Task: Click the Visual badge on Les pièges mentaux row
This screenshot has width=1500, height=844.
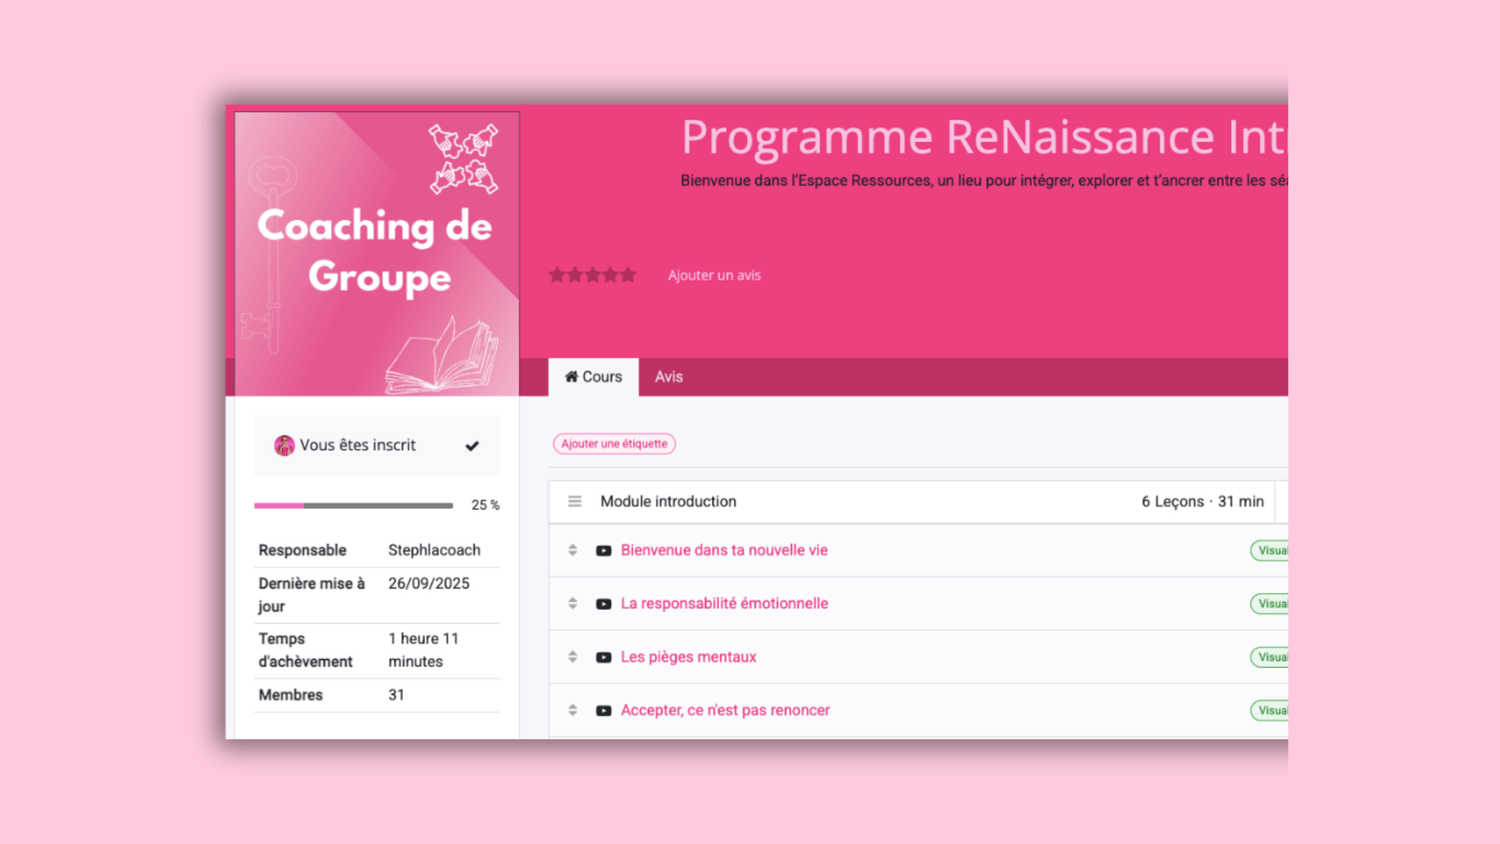Action: coord(1269,657)
